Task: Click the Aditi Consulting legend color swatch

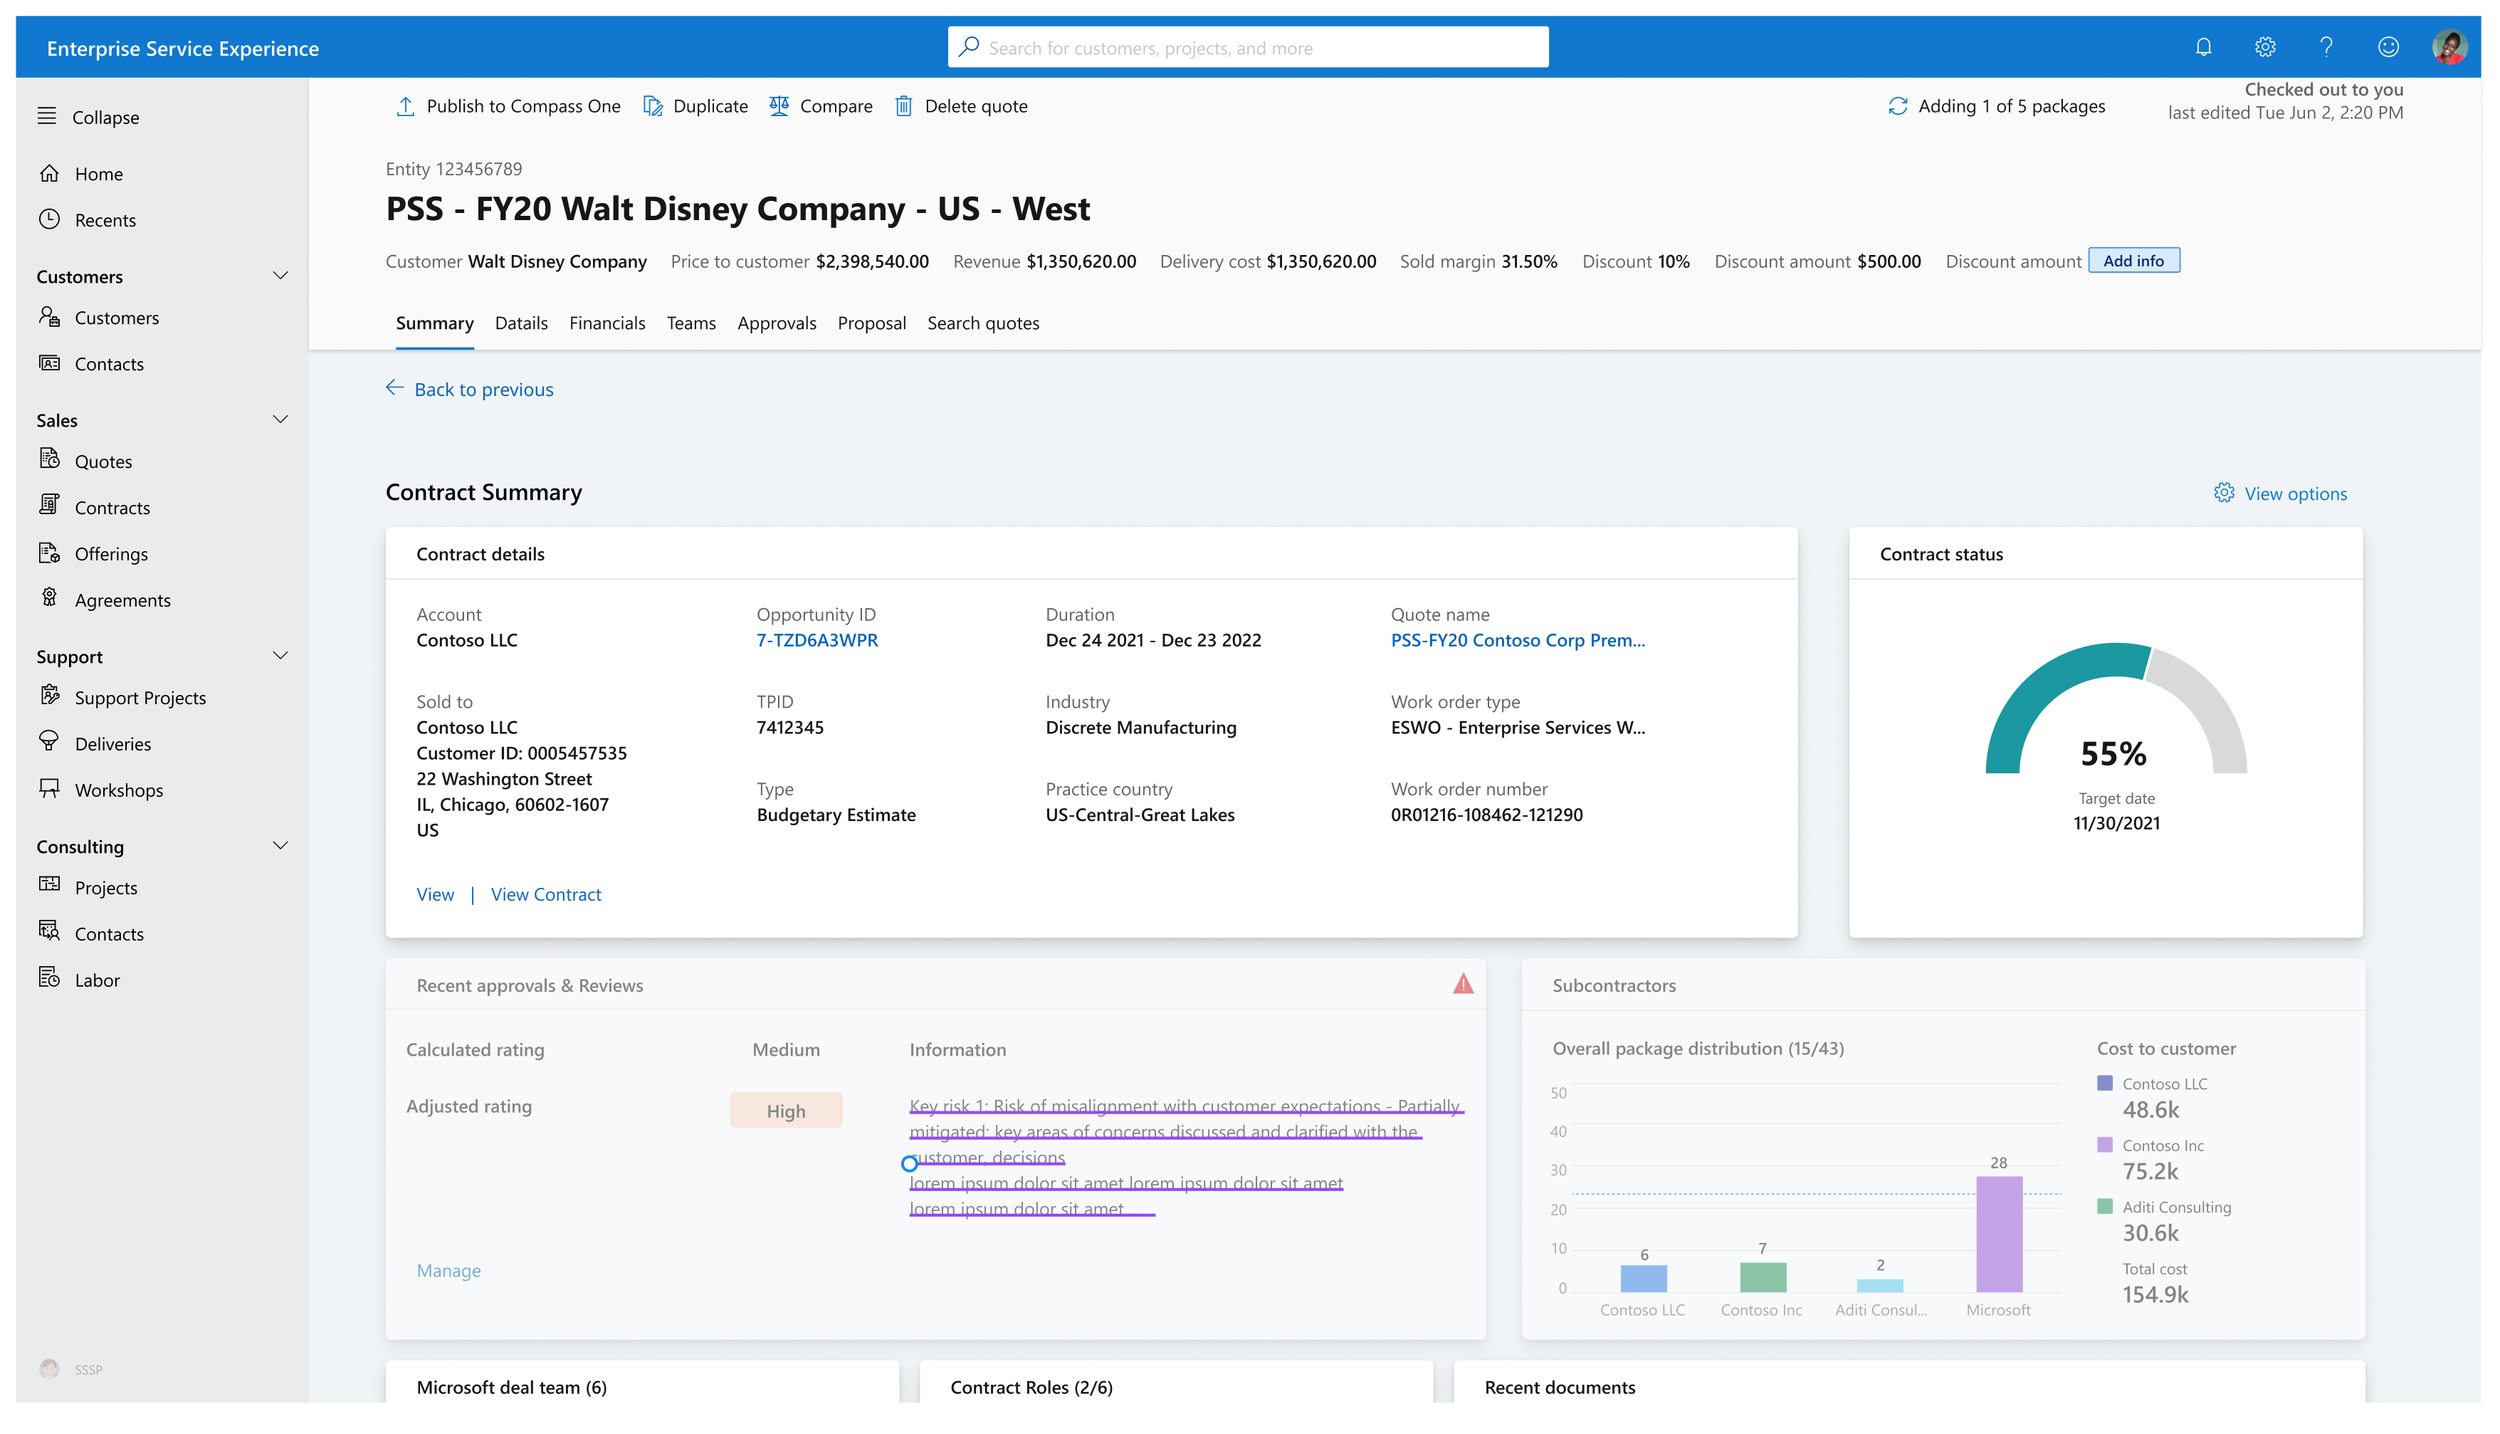Action: 2104,1206
